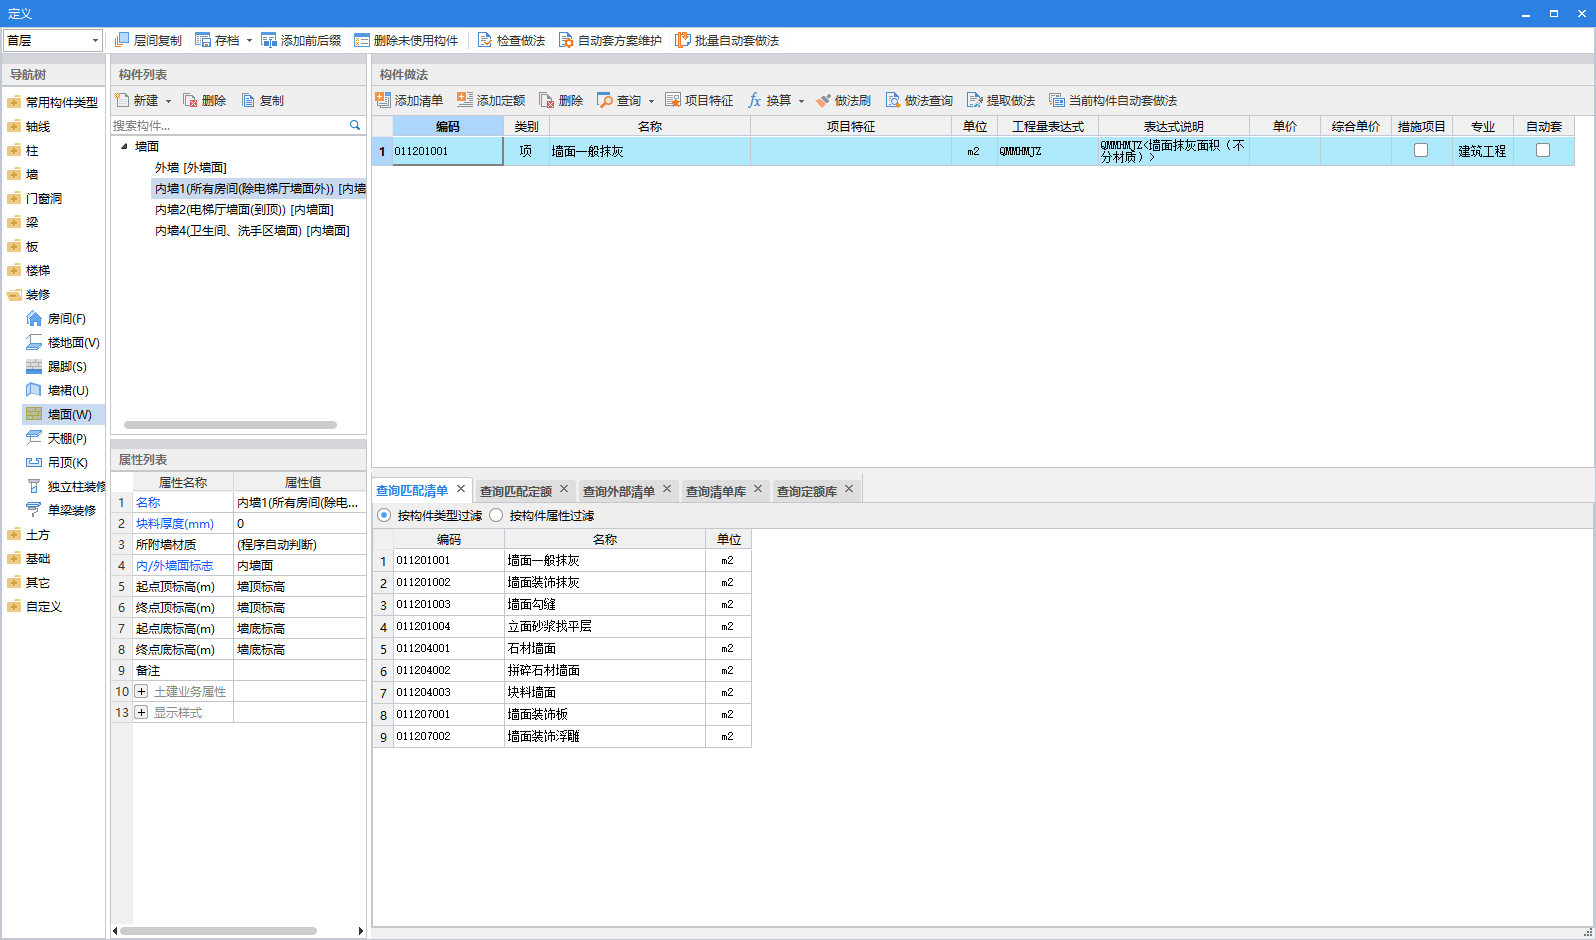Click 删除 in the 构件做法 toolbar
Image resolution: width=1596 pixels, height=940 pixels.
point(561,100)
